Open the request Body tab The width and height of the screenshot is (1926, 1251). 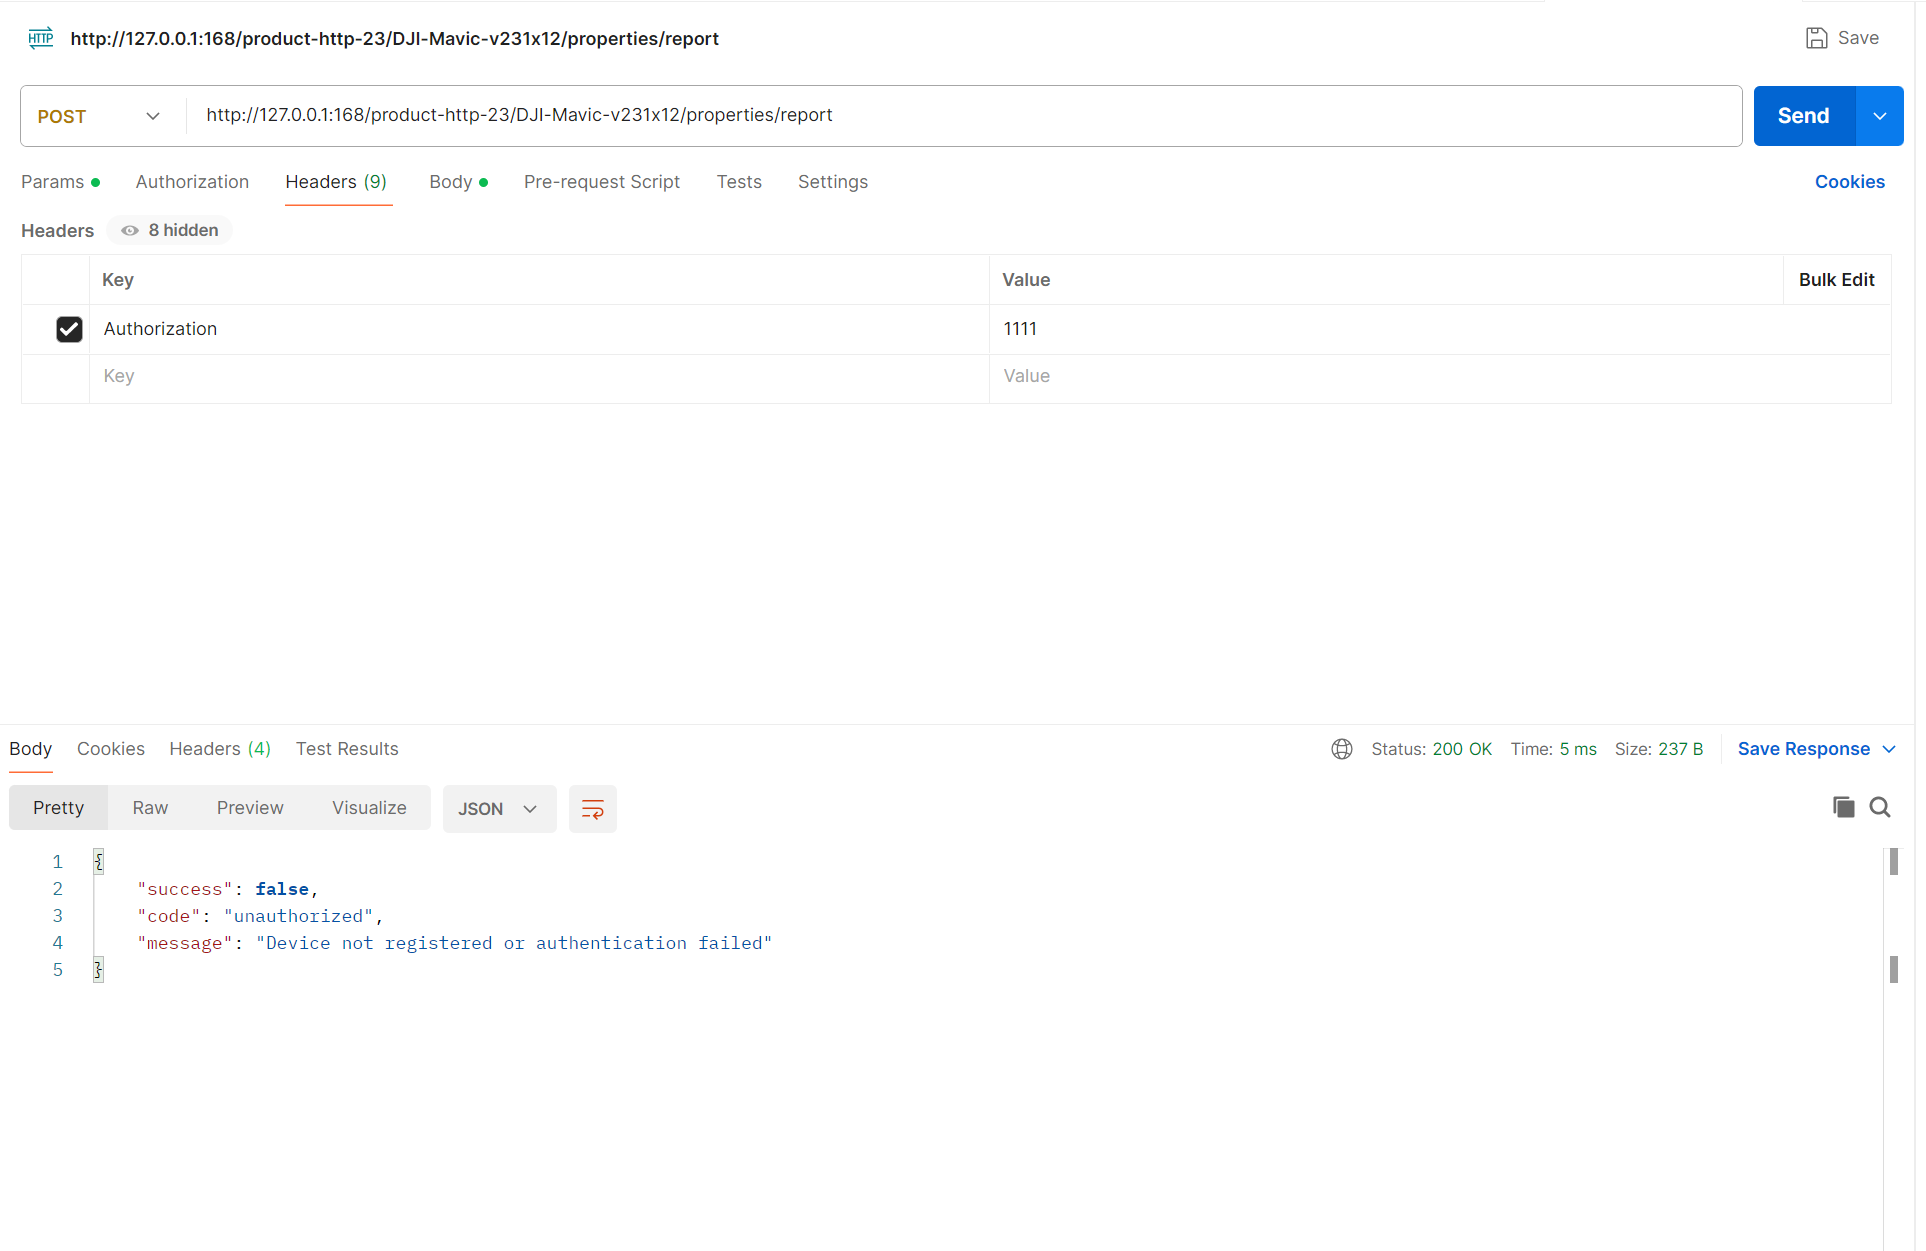click(x=458, y=182)
